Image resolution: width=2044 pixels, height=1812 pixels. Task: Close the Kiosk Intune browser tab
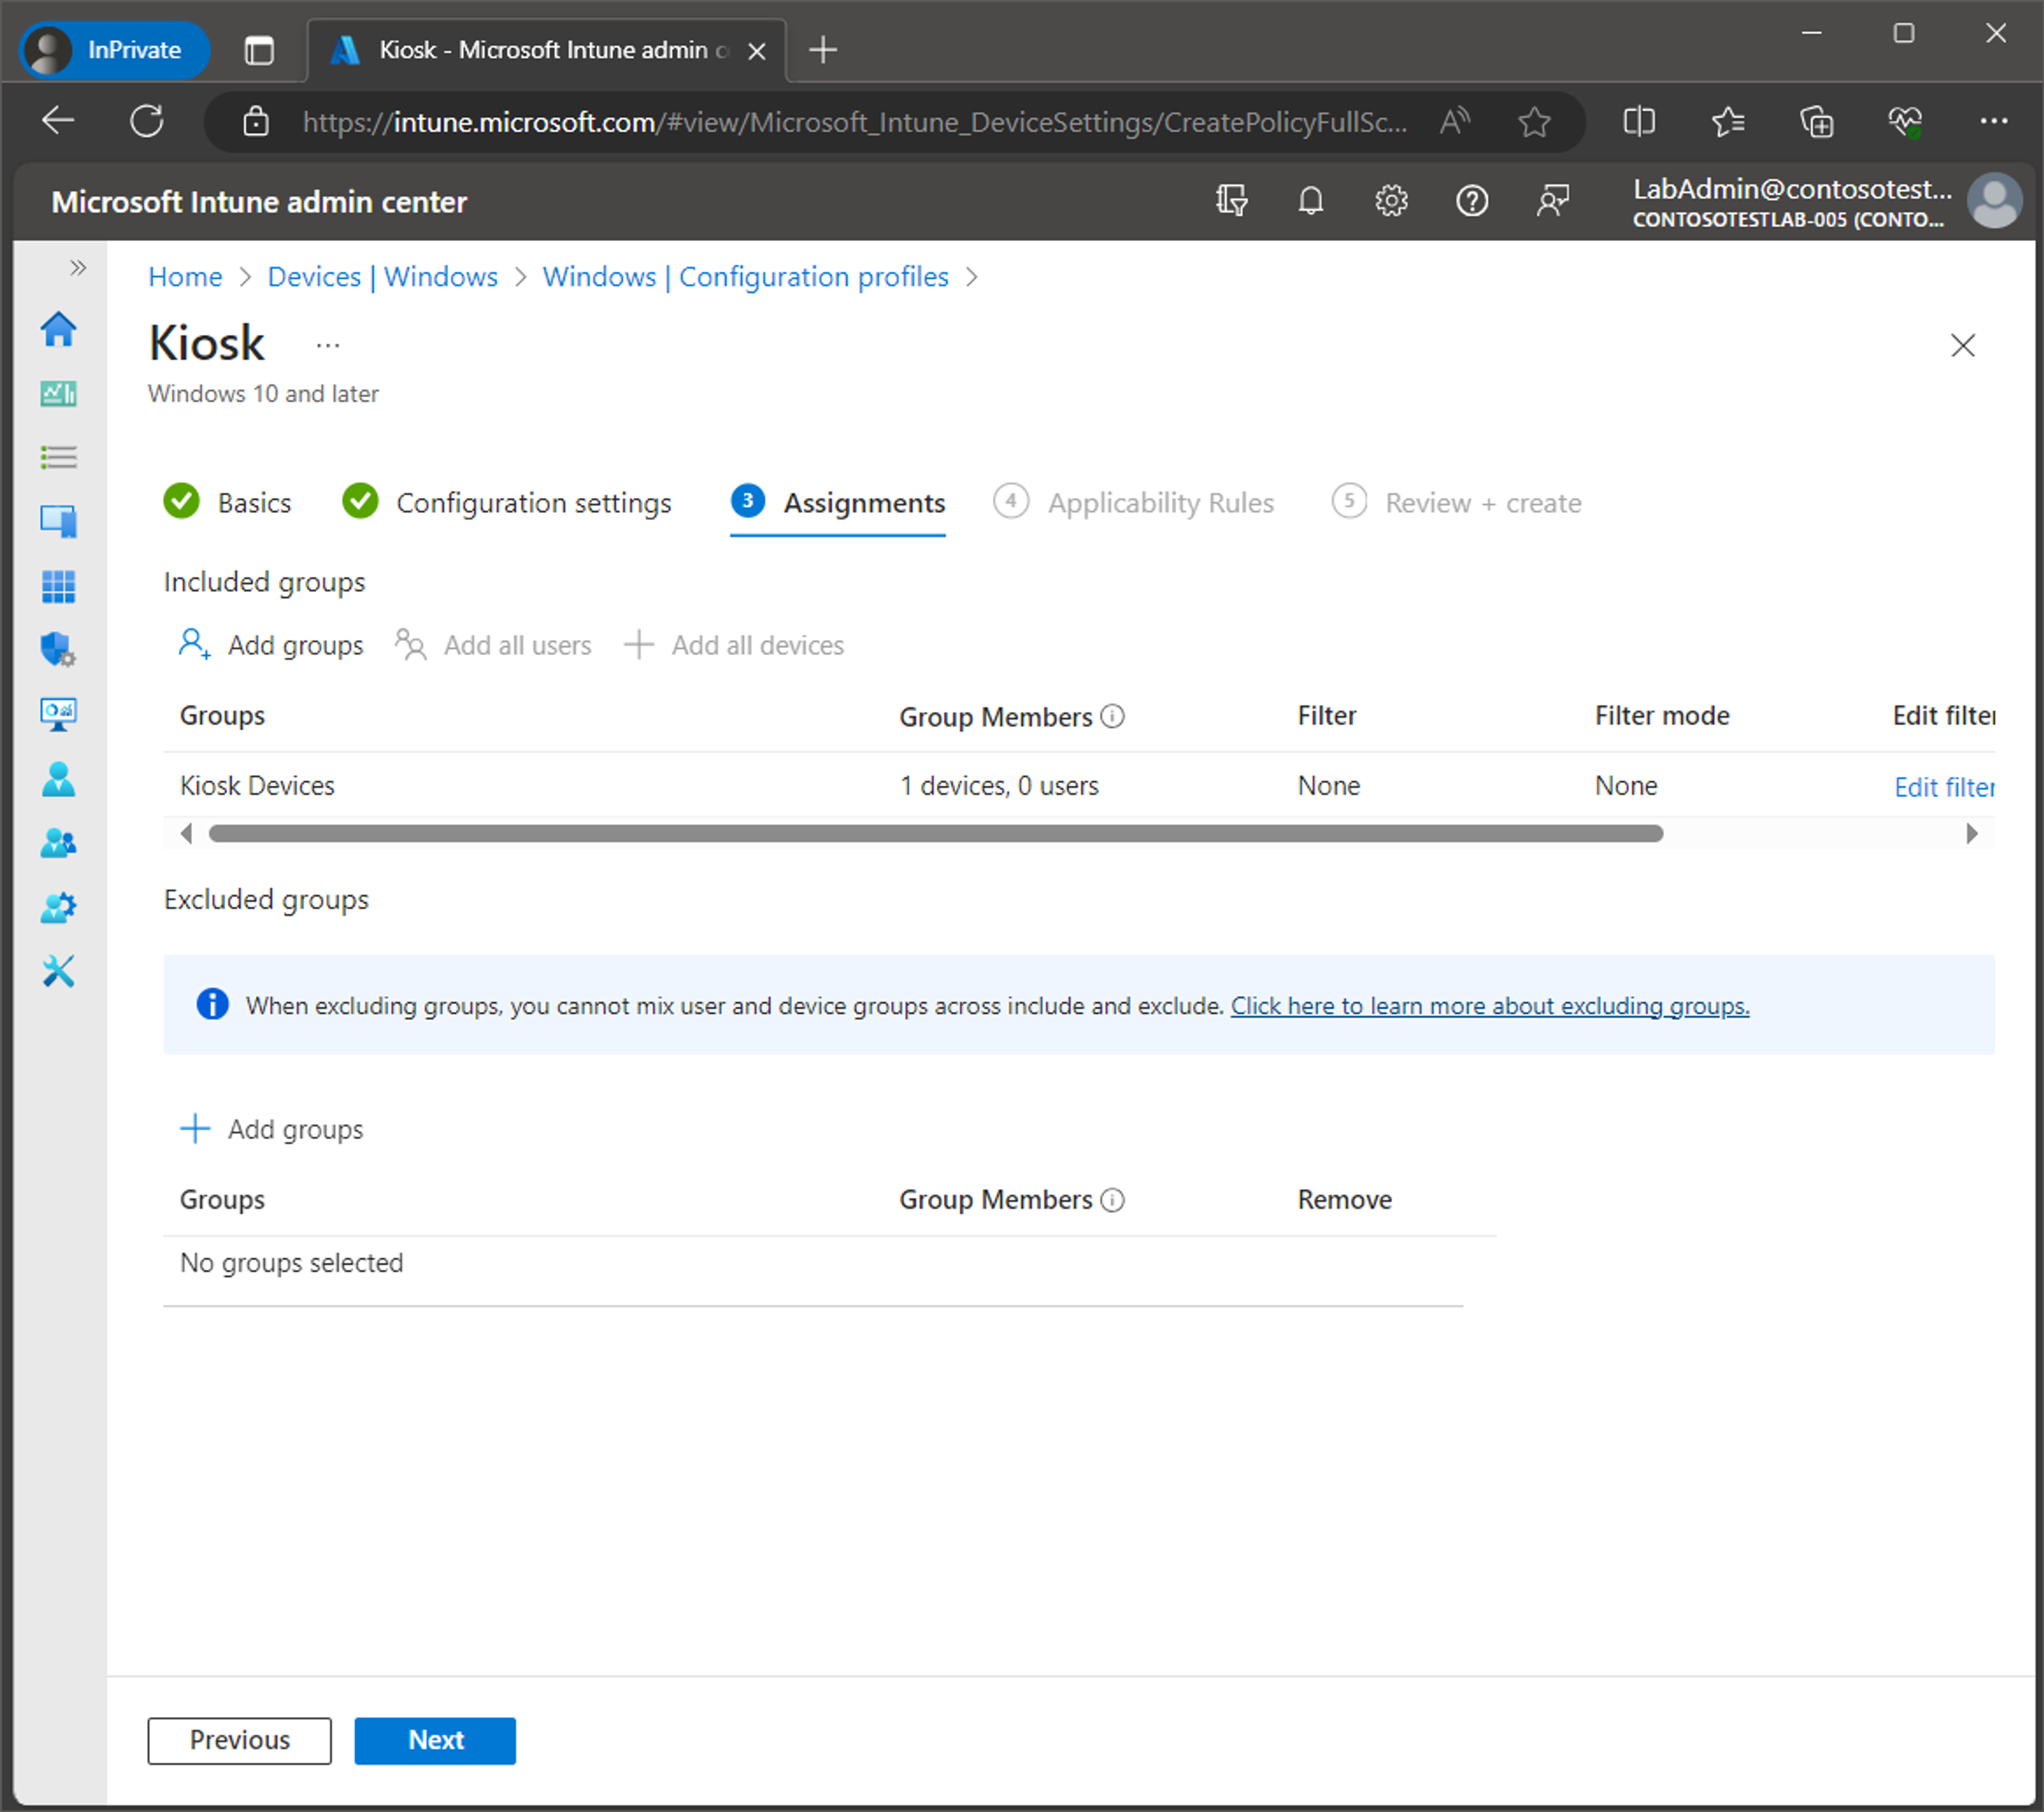[757, 51]
